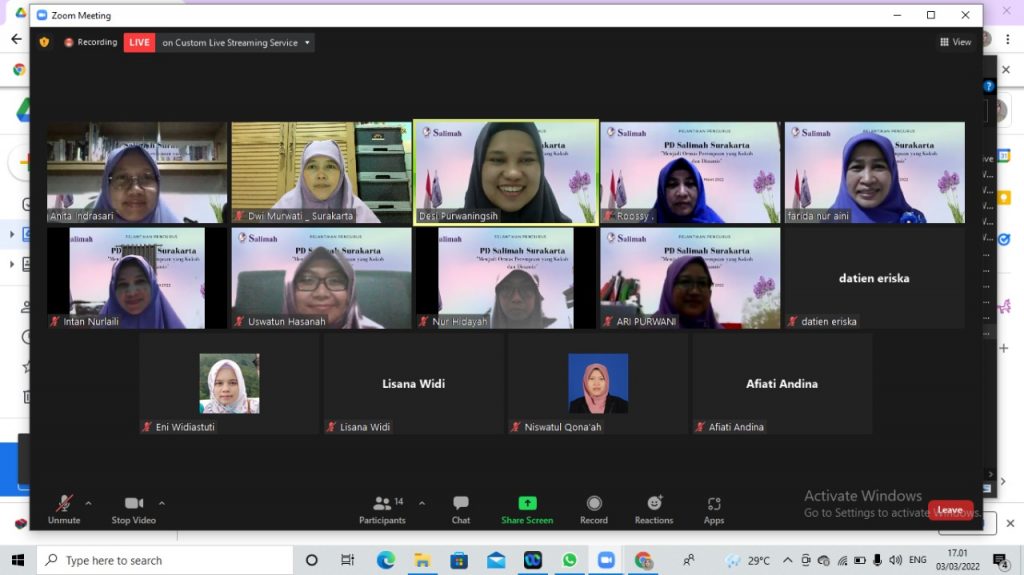Open WhatsApp from the taskbar
The height and width of the screenshot is (575, 1024).
point(569,560)
